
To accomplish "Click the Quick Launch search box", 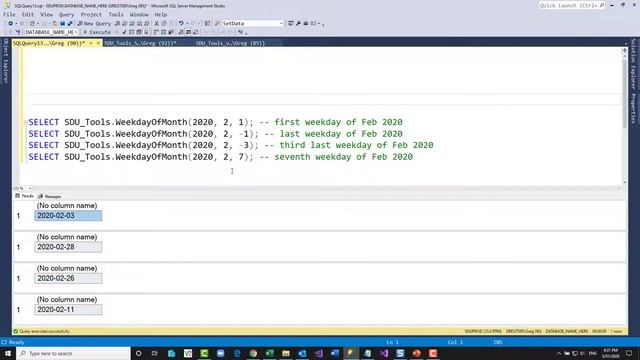I will click(x=571, y=5).
